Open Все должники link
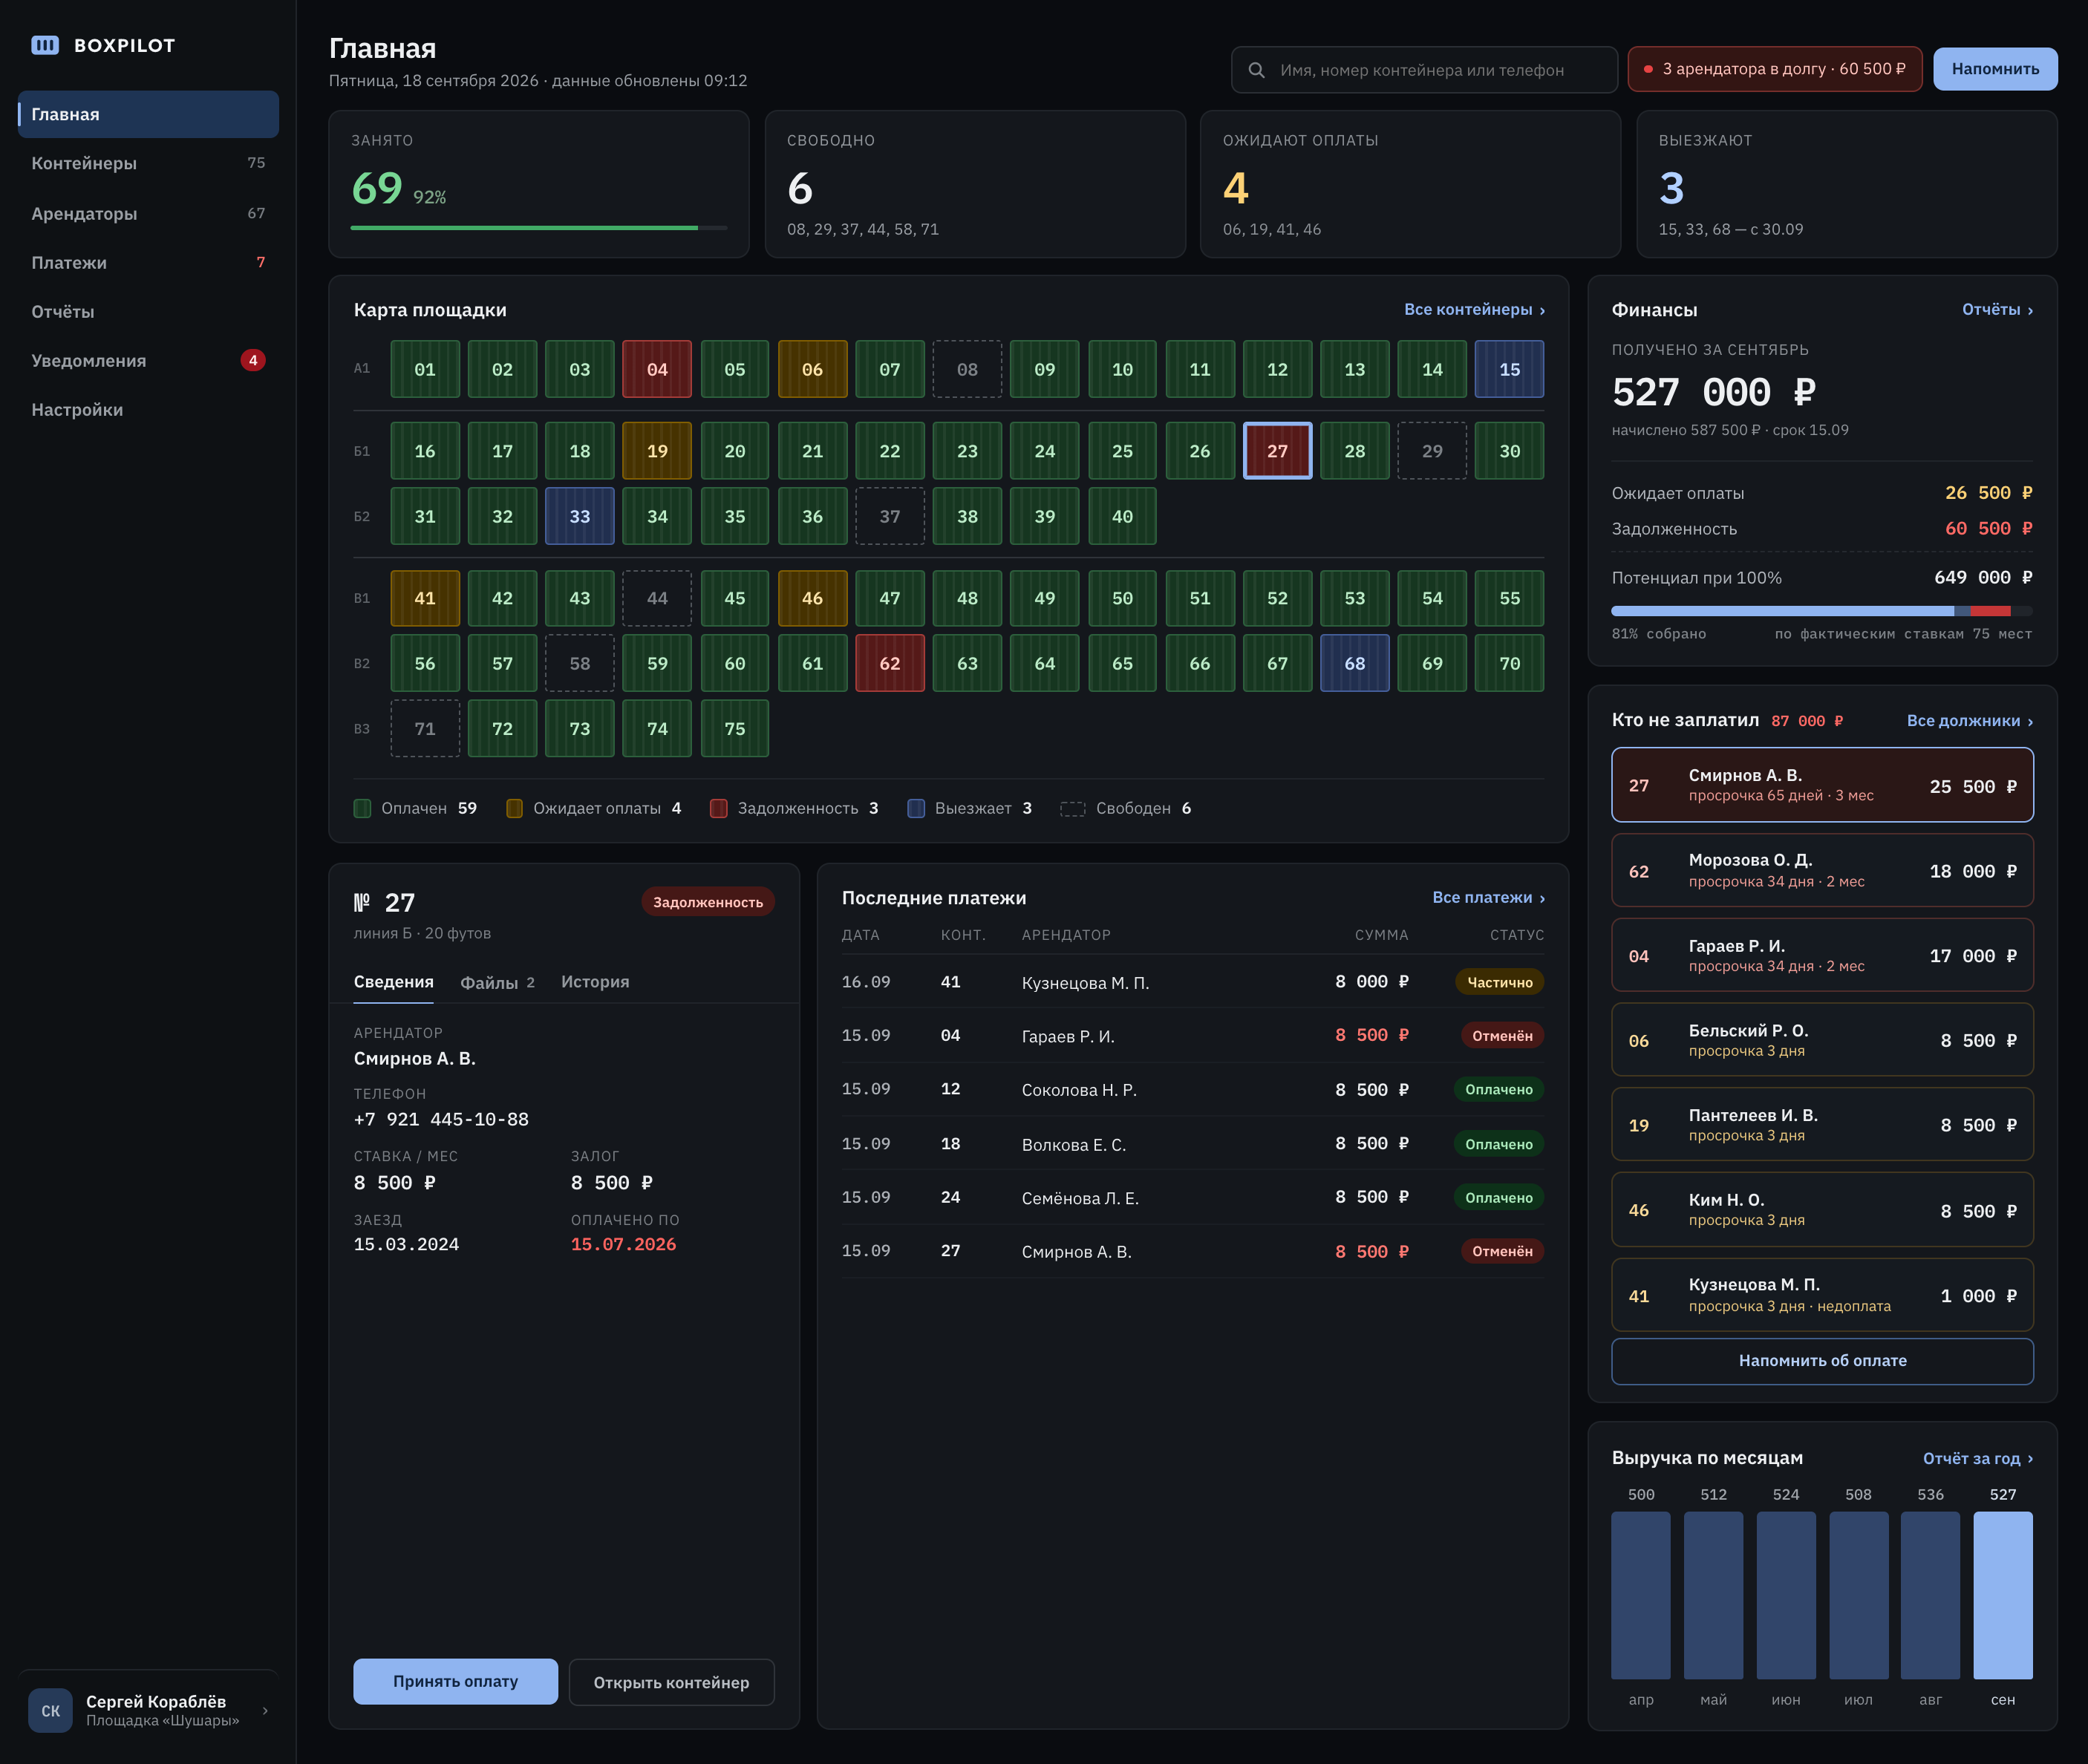Screen dimensions: 2088x1764 (x=1969, y=721)
